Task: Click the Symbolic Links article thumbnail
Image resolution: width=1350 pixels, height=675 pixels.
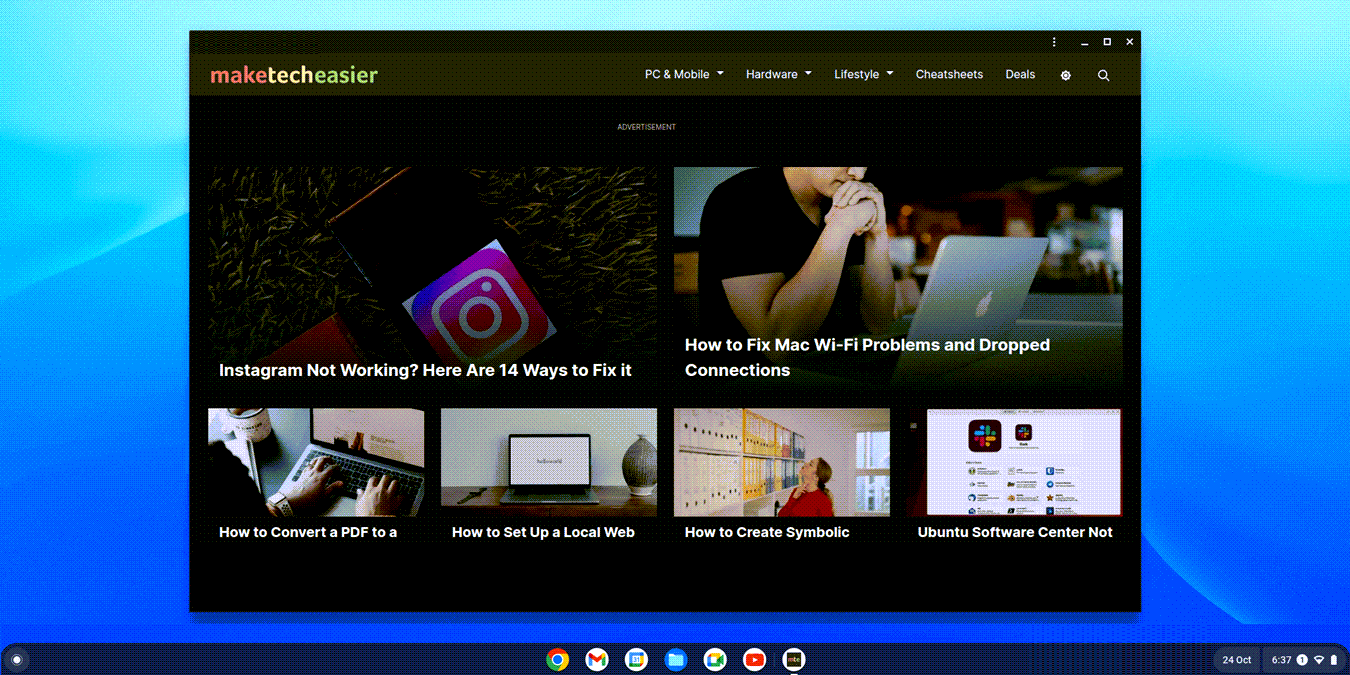Action: pyautogui.click(x=781, y=461)
